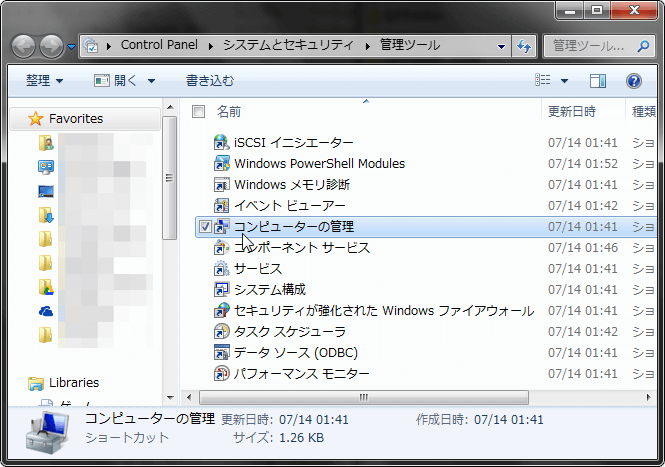Screen dimensions: 665x467
Task: Select the Favorites heading
Action: click(76, 118)
